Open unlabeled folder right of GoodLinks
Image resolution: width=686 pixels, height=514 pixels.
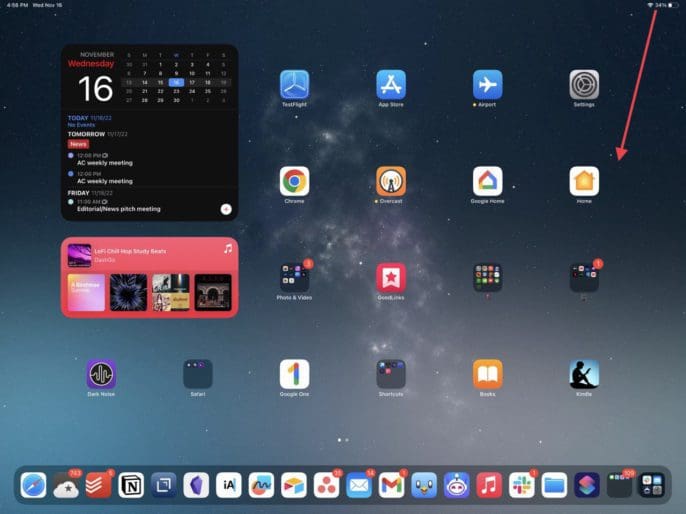[x=487, y=278]
